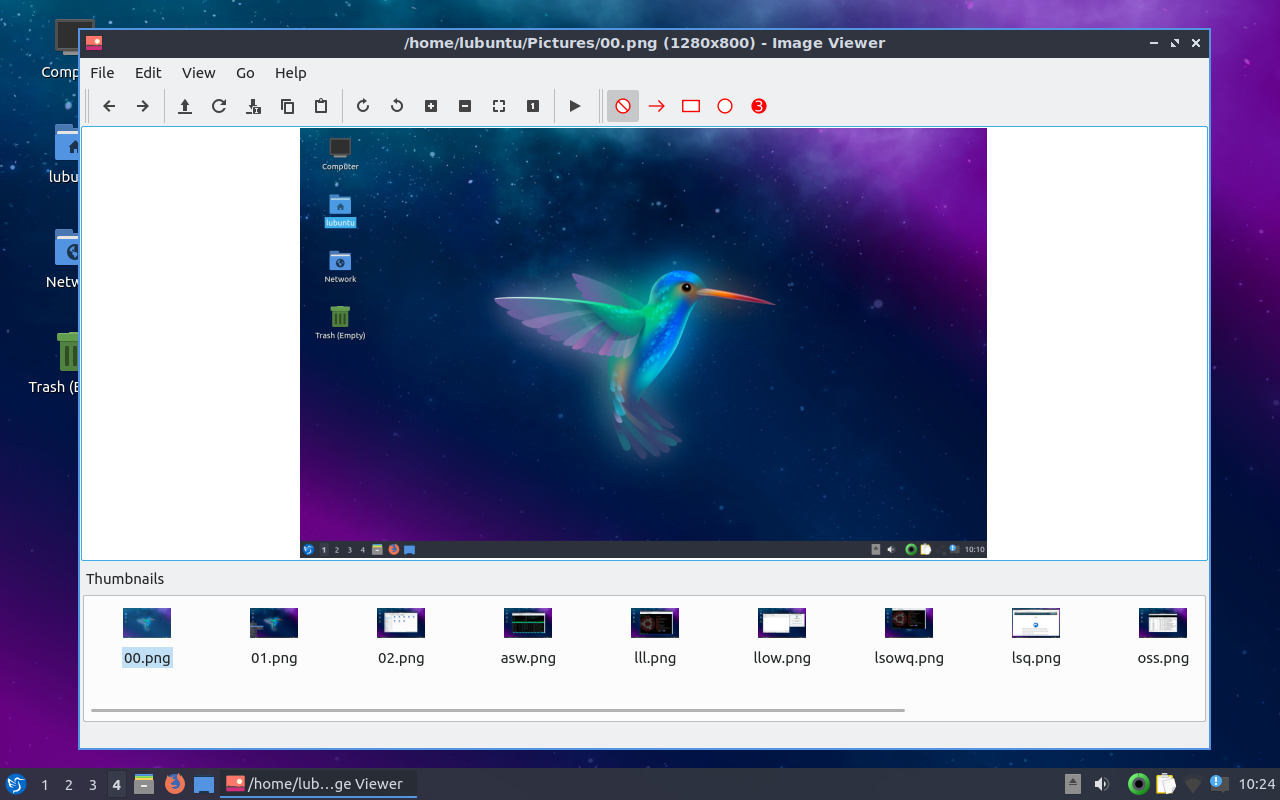This screenshot has width=1280, height=800.
Task: View the lsq.png thumbnail
Action: [1036, 636]
